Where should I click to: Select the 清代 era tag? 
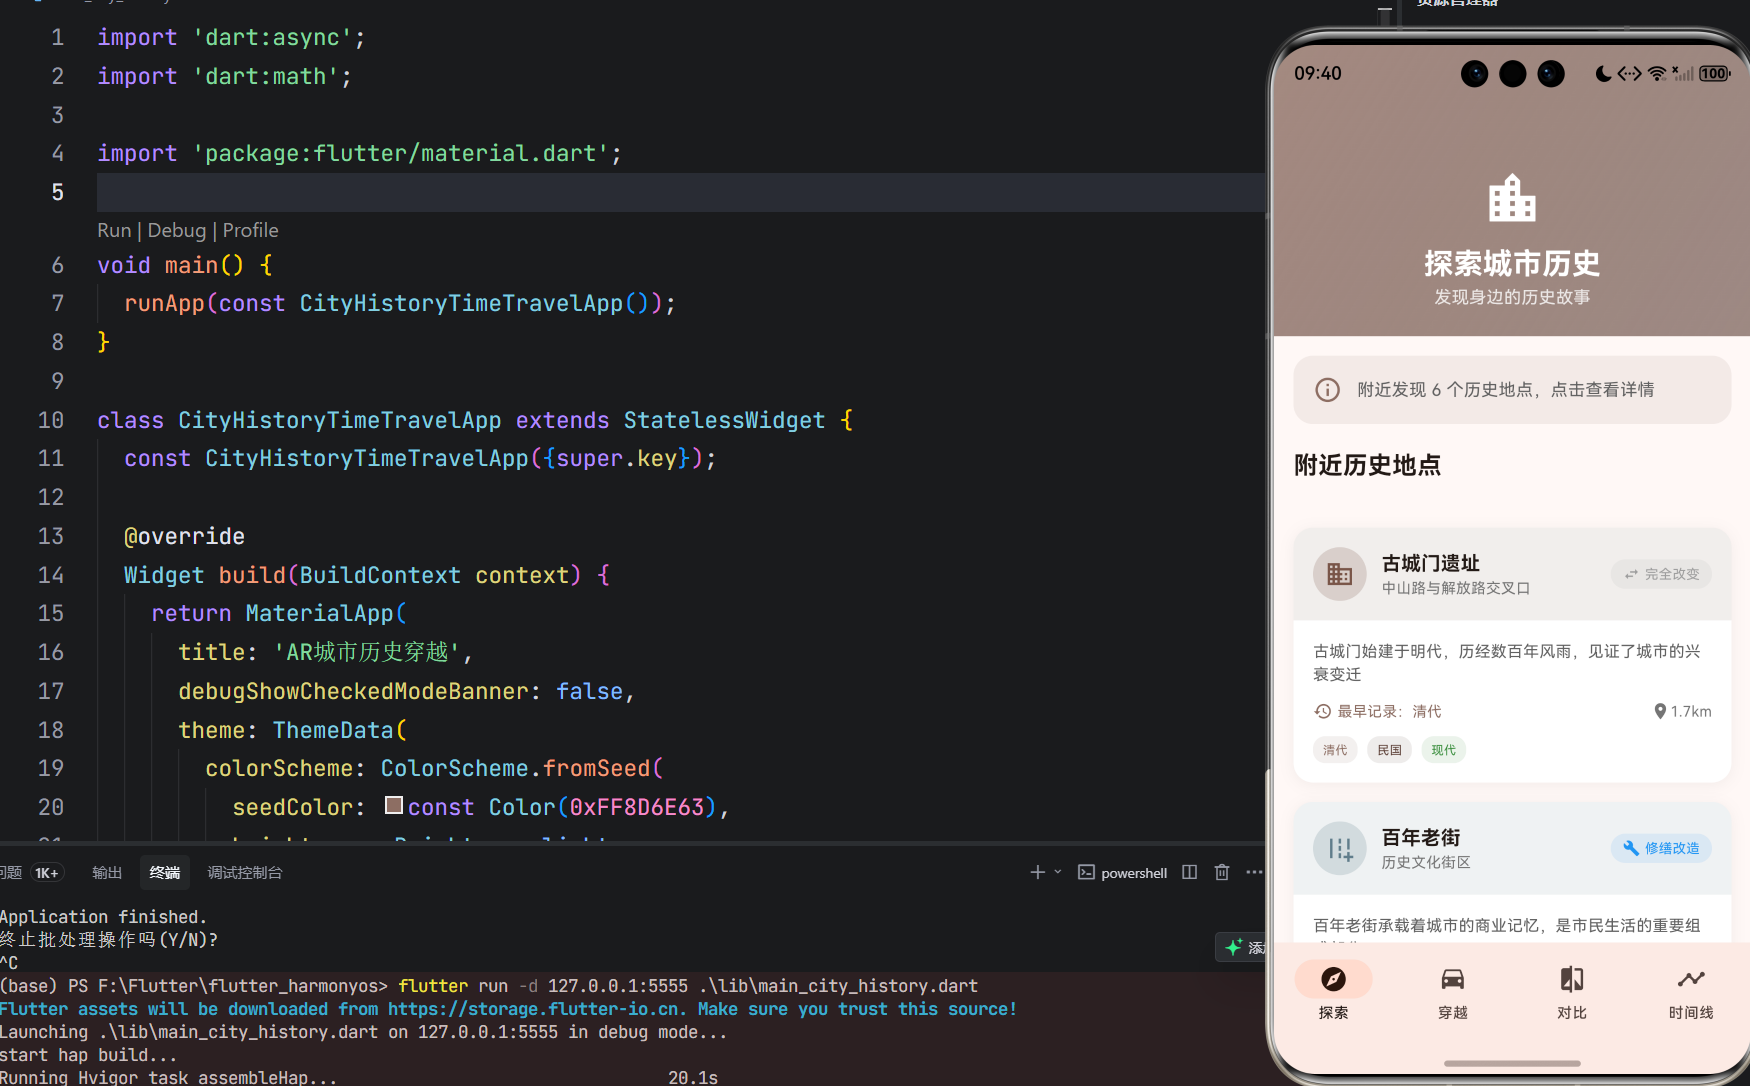[x=1335, y=750]
